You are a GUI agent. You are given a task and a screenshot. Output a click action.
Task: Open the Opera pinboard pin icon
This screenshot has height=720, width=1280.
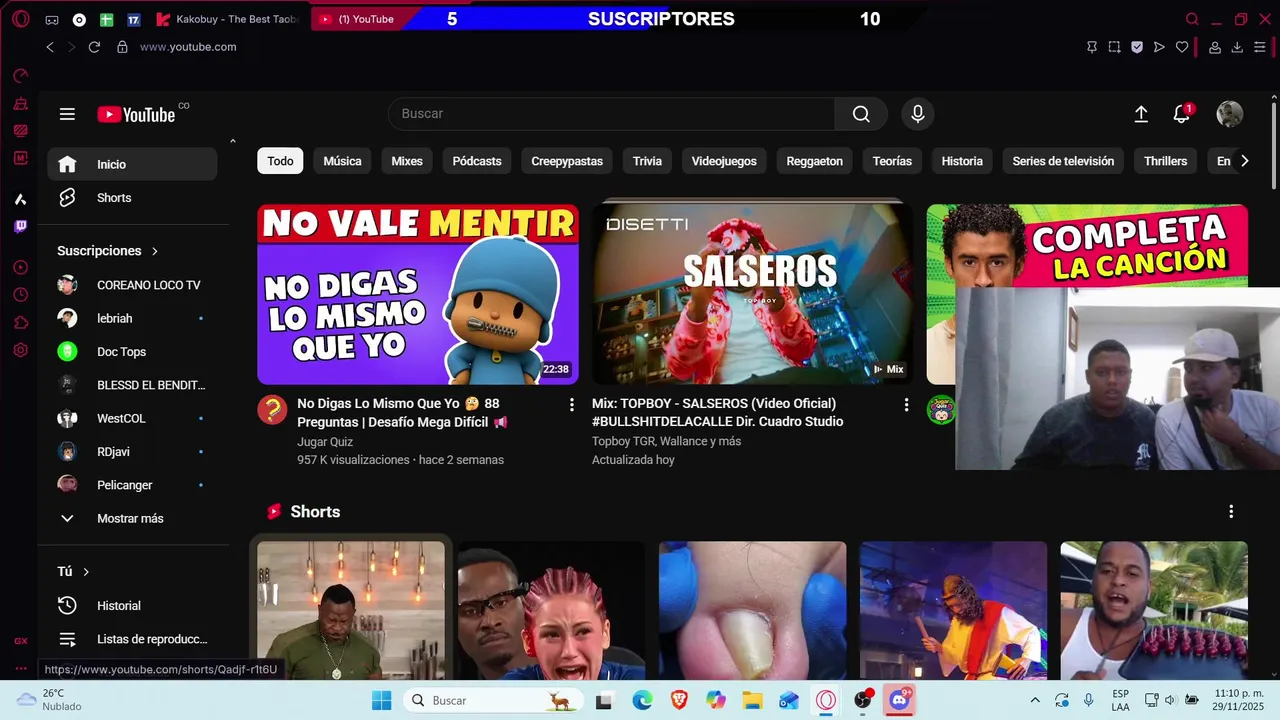point(1092,47)
